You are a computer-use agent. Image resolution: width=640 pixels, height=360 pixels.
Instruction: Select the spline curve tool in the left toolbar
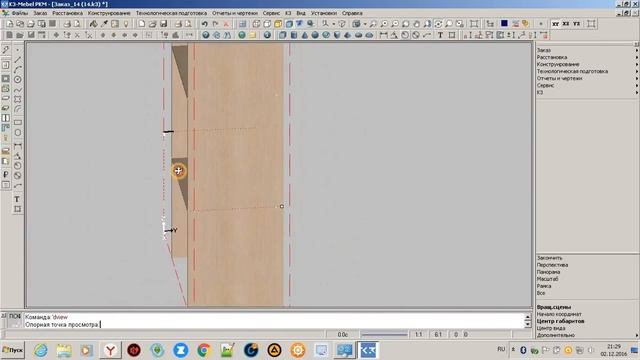[18, 90]
